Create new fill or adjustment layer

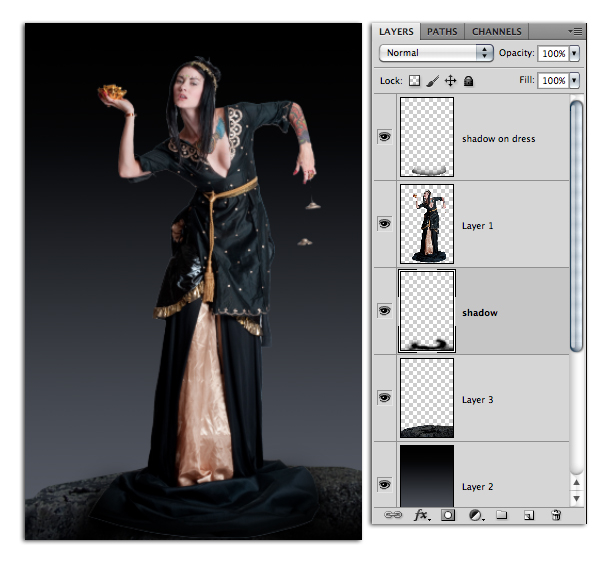pos(476,515)
